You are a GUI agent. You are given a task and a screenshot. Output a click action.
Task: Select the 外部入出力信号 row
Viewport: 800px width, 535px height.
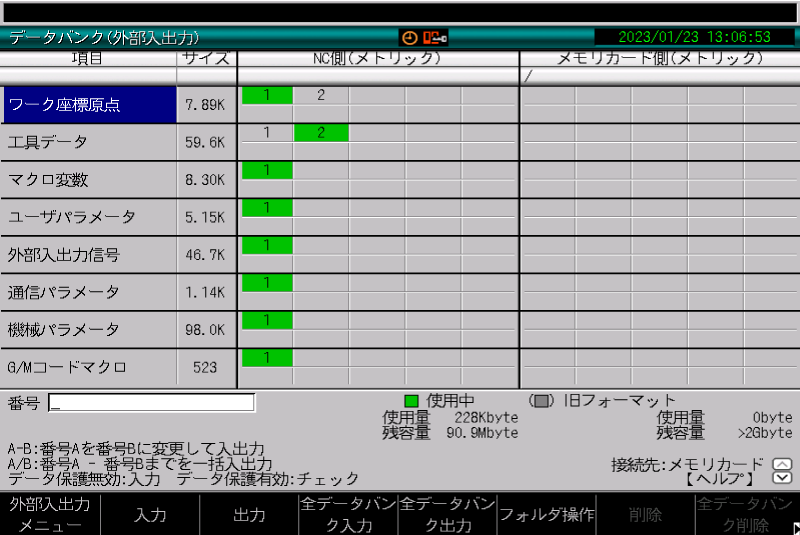pyautogui.click(x=89, y=254)
